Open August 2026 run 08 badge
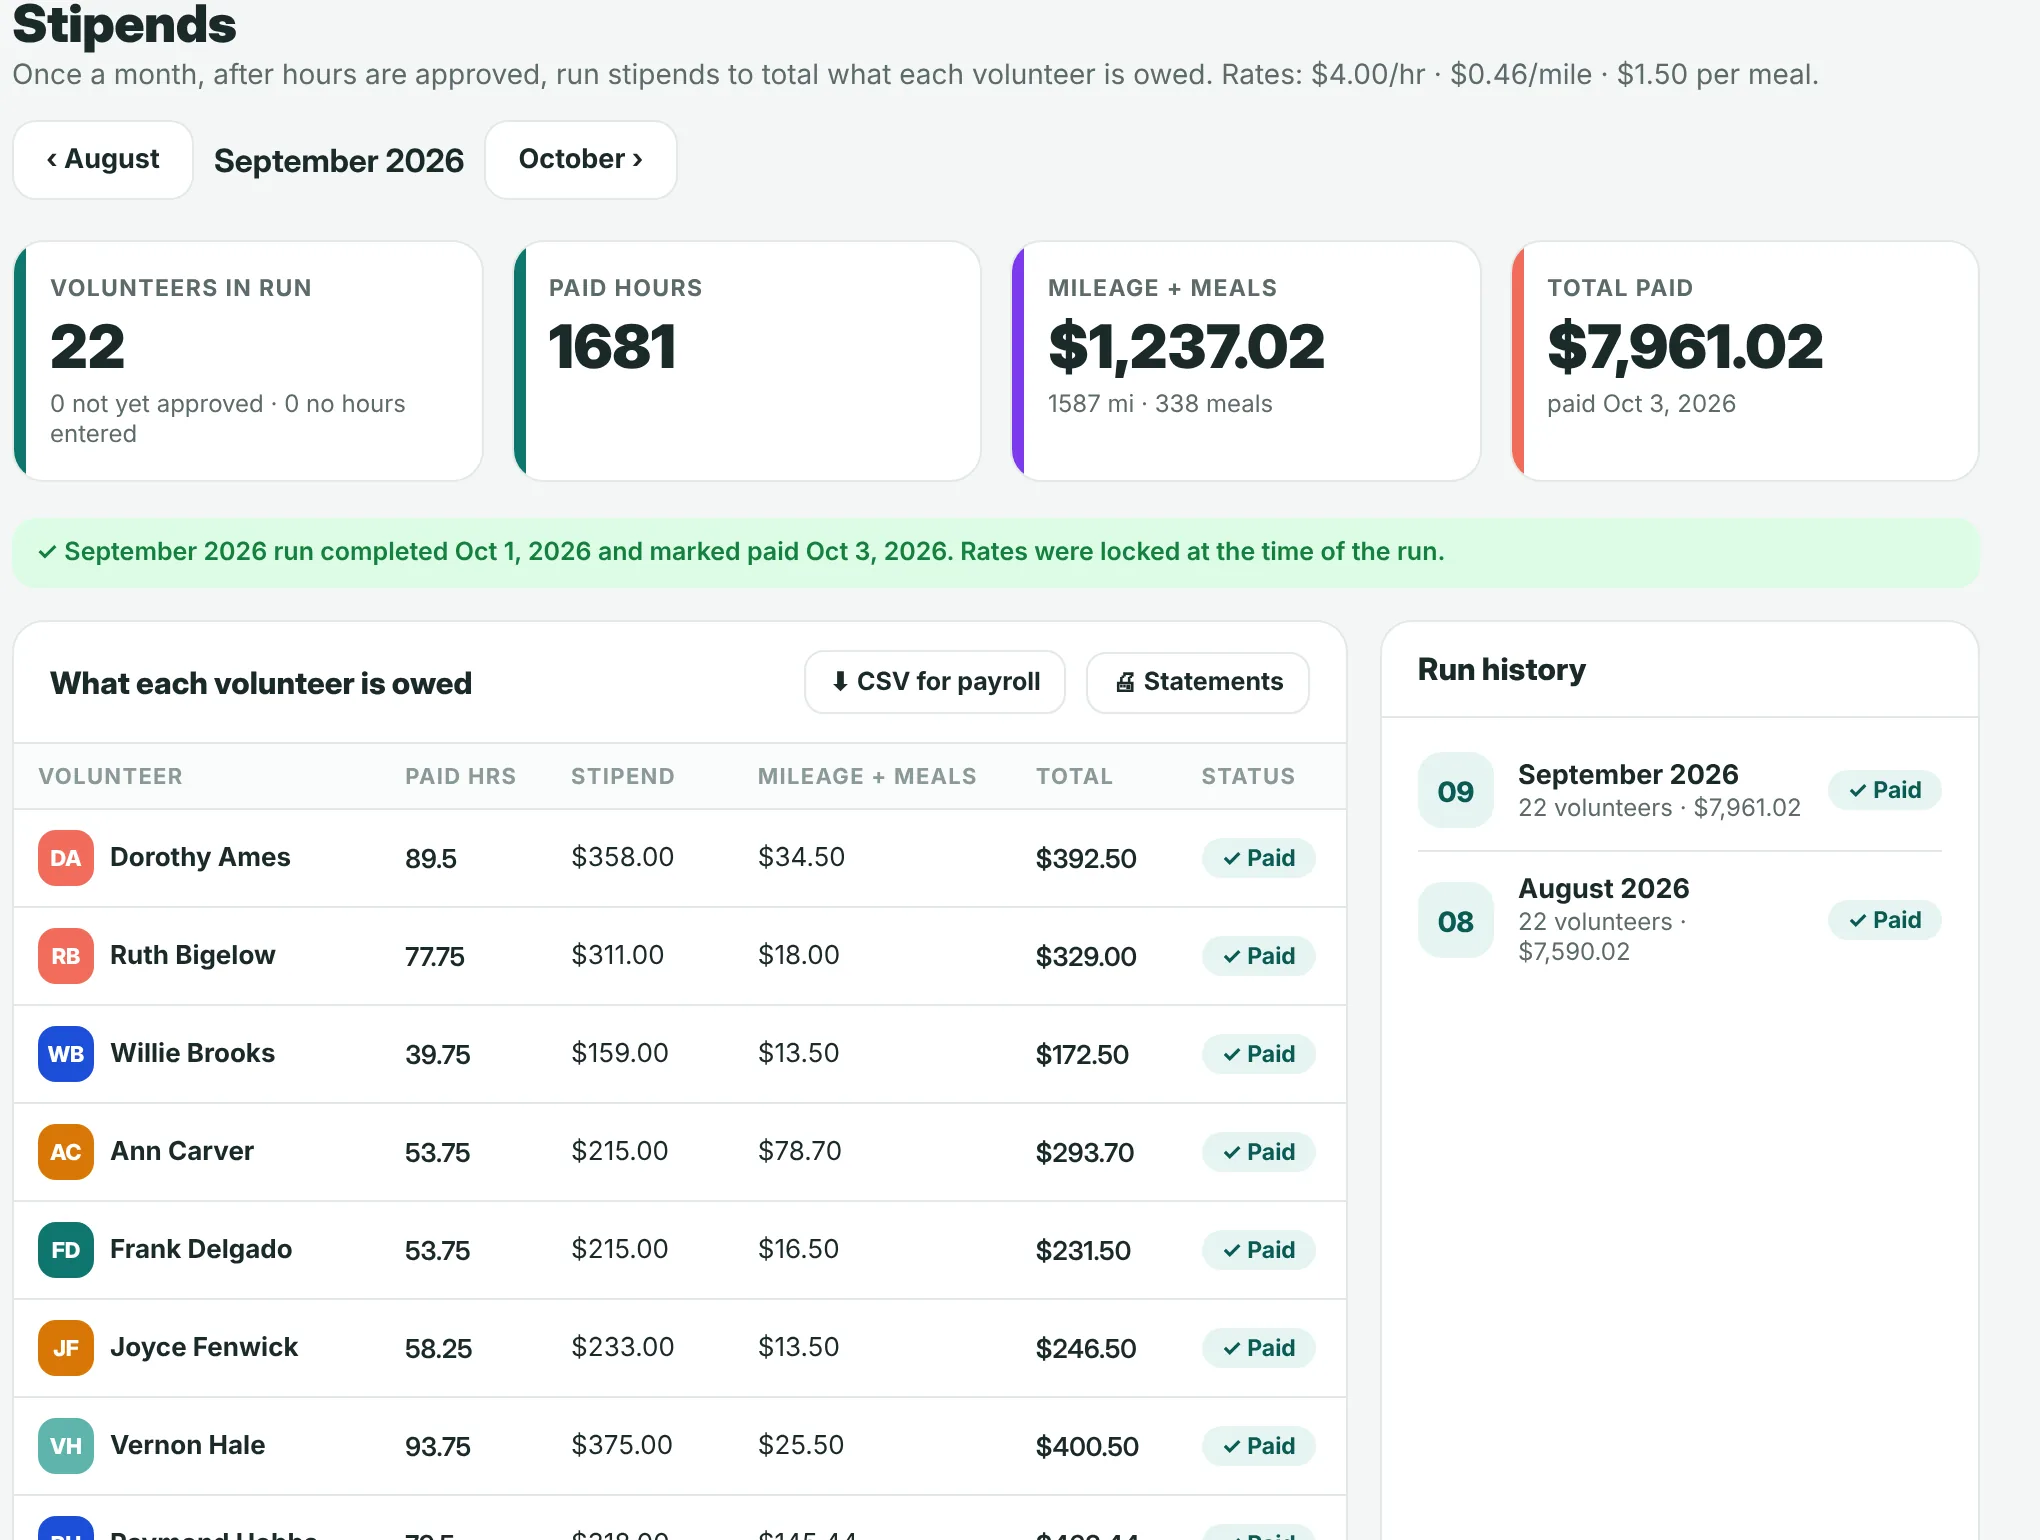The height and width of the screenshot is (1540, 2040). point(1456,920)
